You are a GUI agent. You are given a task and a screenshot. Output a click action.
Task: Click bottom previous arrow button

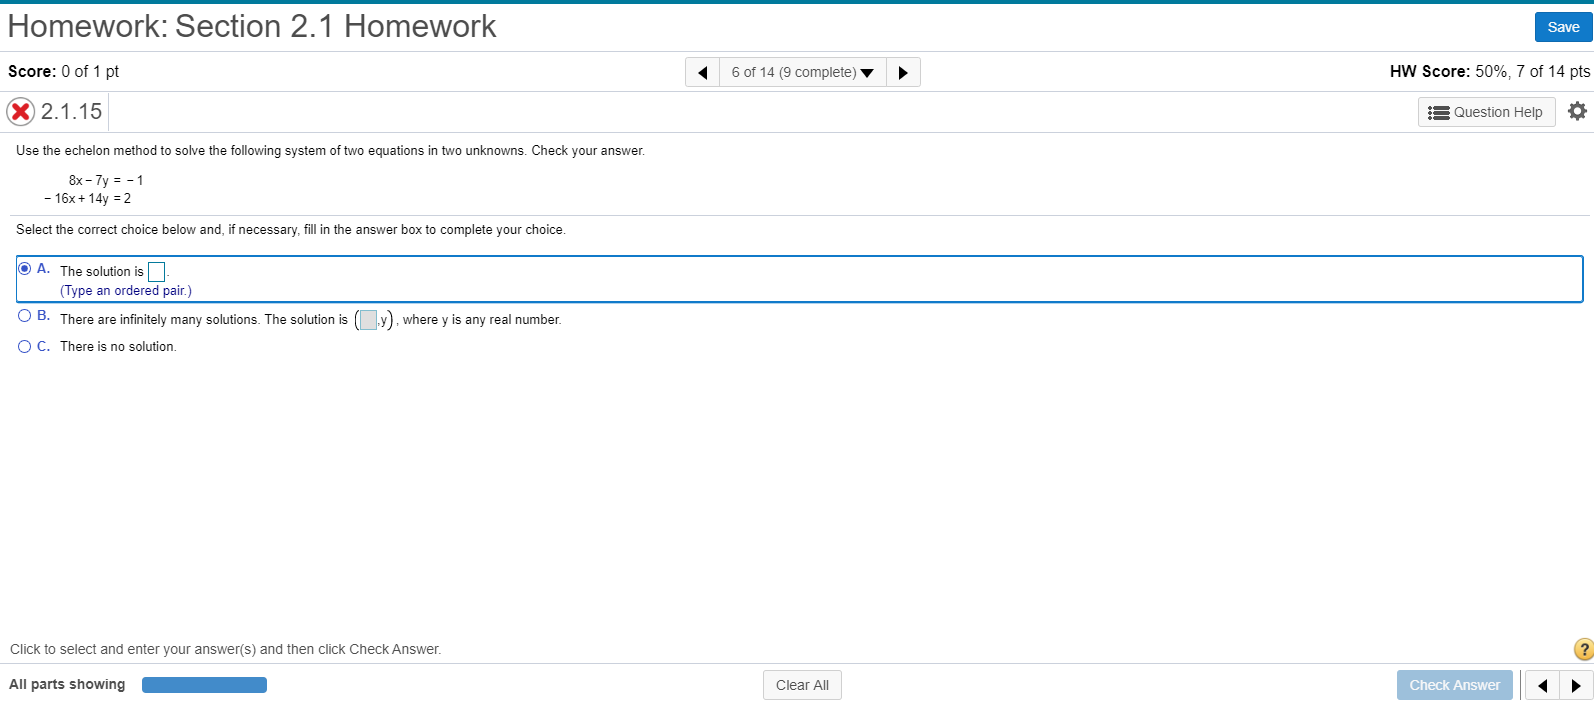click(1542, 685)
